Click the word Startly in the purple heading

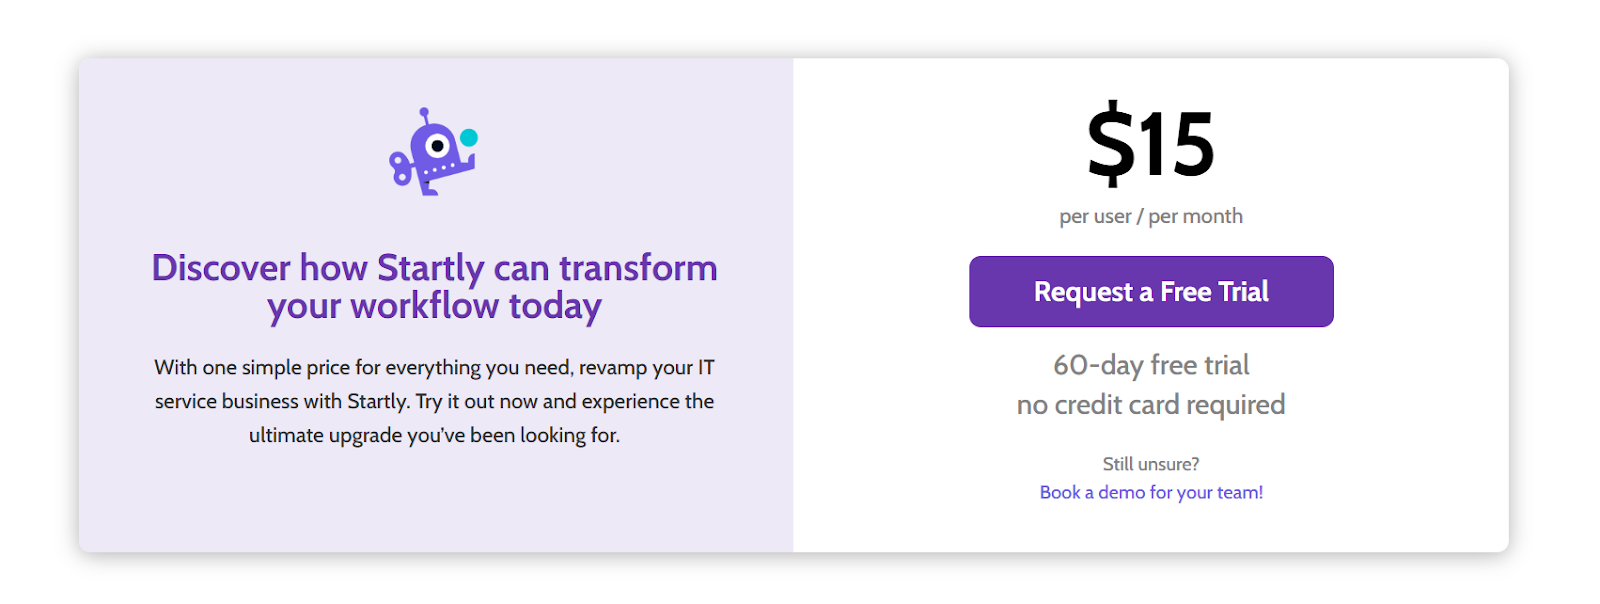tap(430, 268)
